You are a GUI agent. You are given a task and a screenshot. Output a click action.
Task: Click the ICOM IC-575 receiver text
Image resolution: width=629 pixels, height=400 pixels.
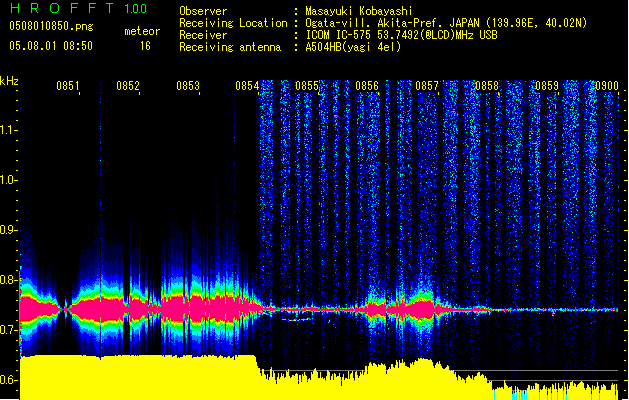point(401,35)
